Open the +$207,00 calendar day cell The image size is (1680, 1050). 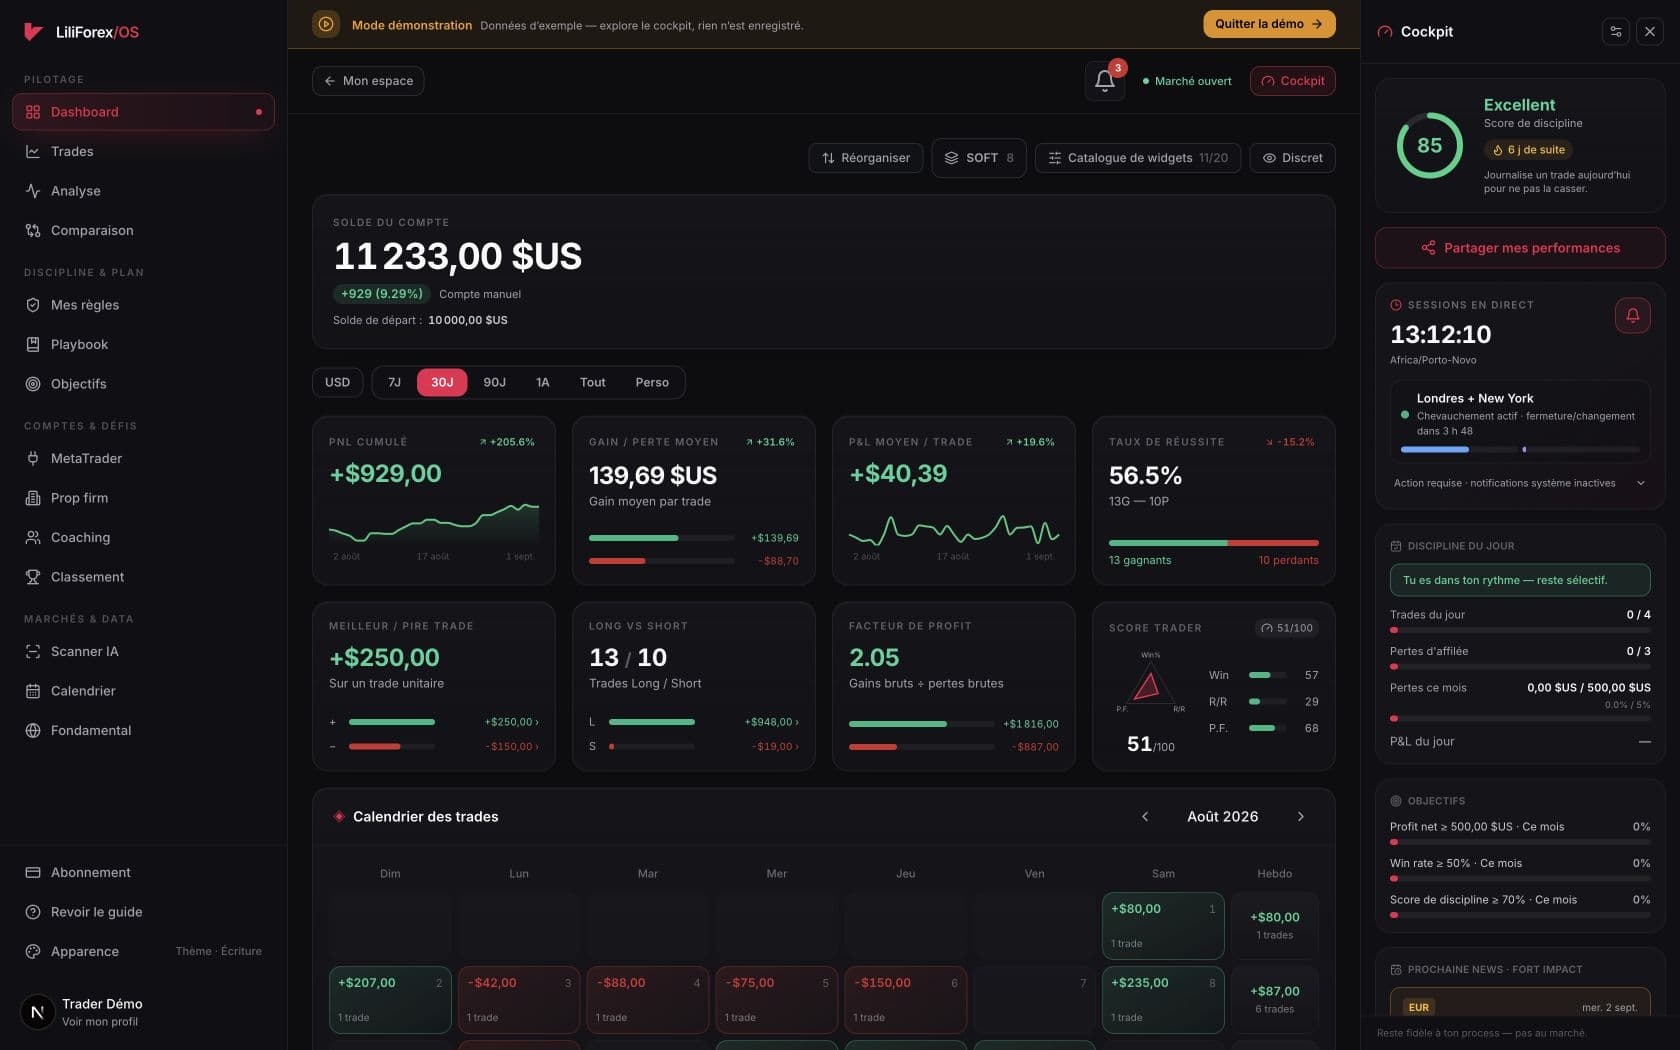click(x=390, y=1000)
